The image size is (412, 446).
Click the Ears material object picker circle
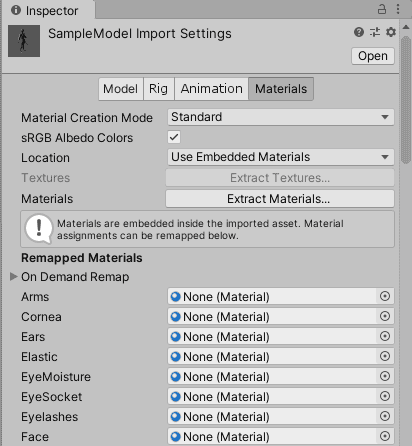click(385, 336)
